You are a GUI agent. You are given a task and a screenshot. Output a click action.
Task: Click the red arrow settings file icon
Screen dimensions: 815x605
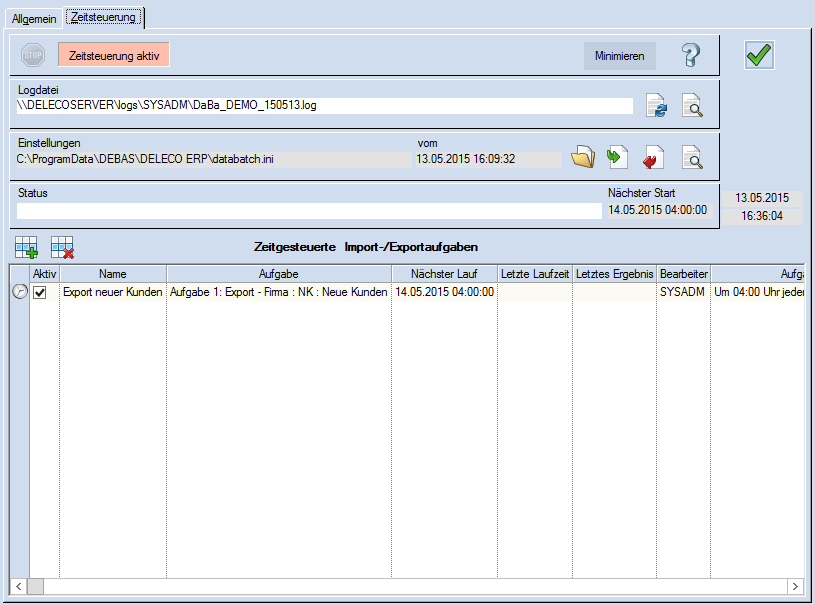coord(654,157)
